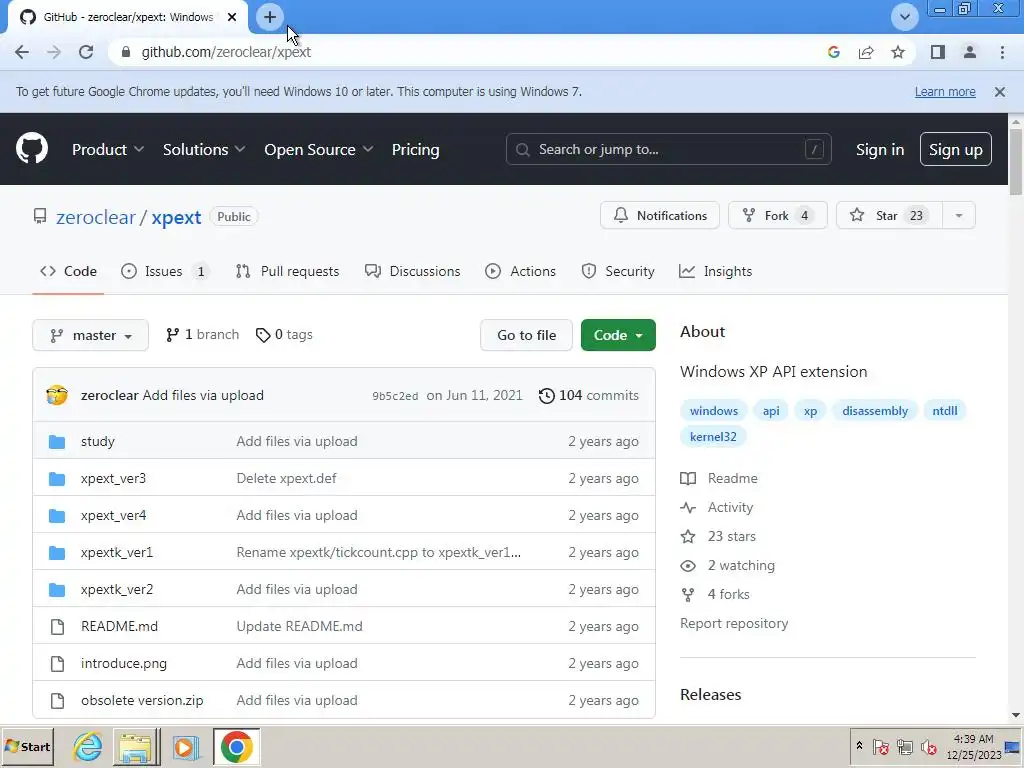Go back with the browser back arrow

[x=22, y=52]
